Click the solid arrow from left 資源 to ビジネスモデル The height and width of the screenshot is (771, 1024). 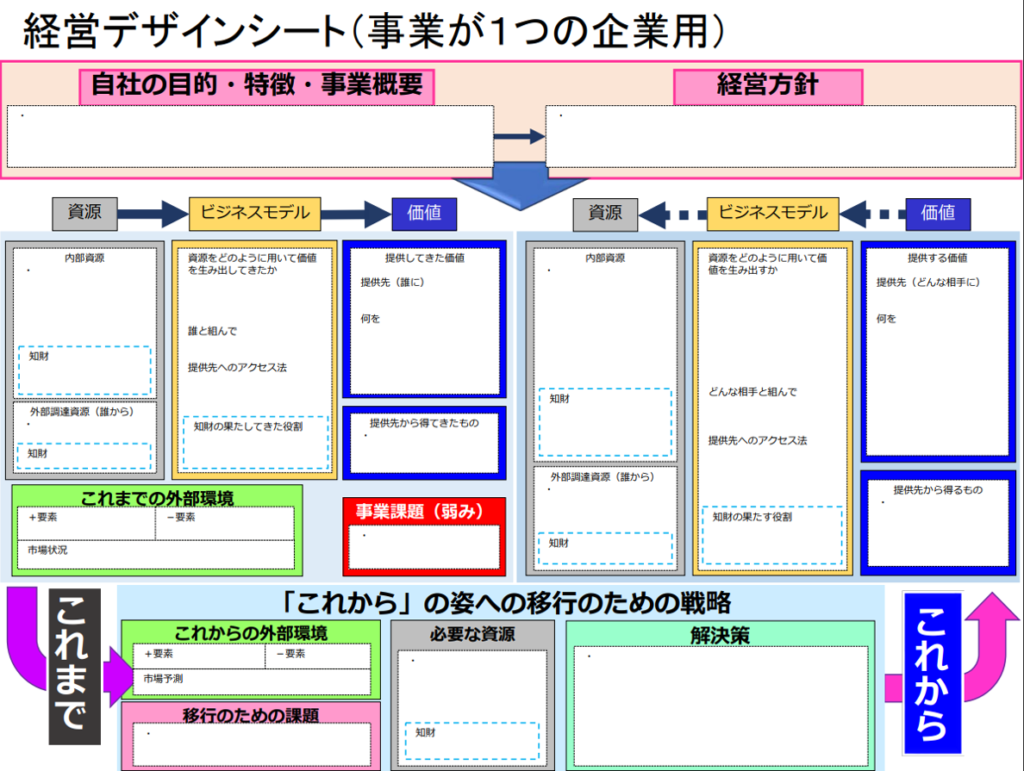pyautogui.click(x=153, y=213)
